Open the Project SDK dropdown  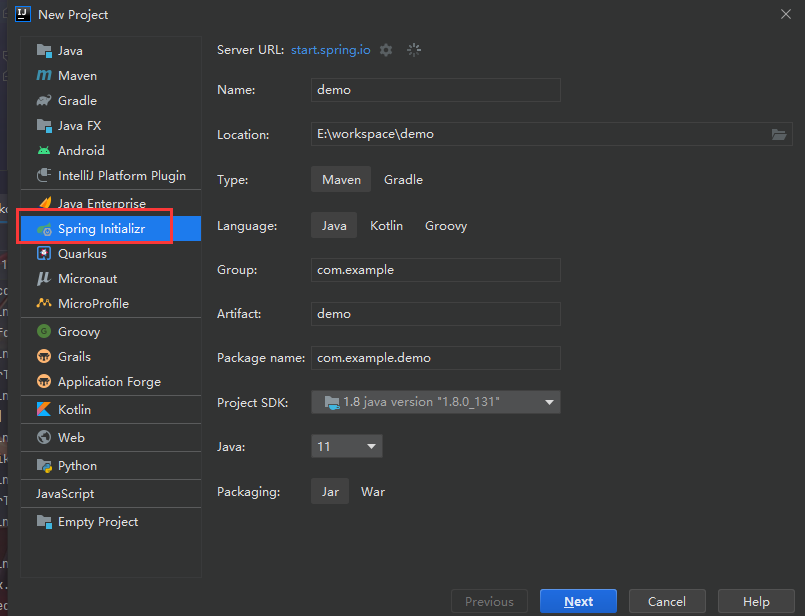point(435,402)
